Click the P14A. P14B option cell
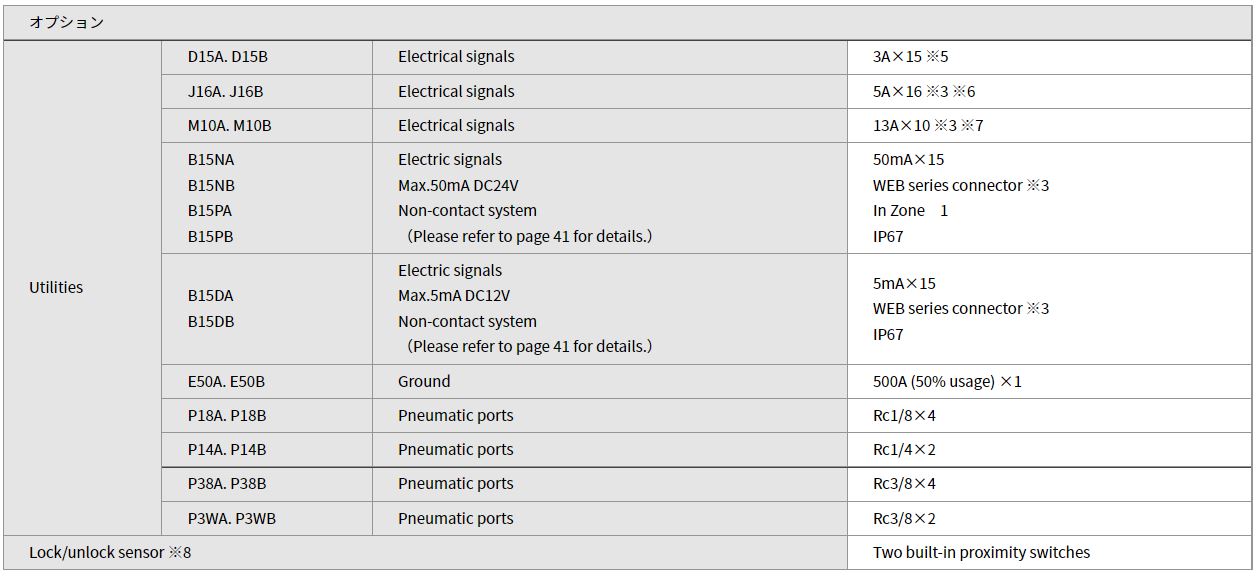Screen dimensions: 1259x577 (267, 450)
